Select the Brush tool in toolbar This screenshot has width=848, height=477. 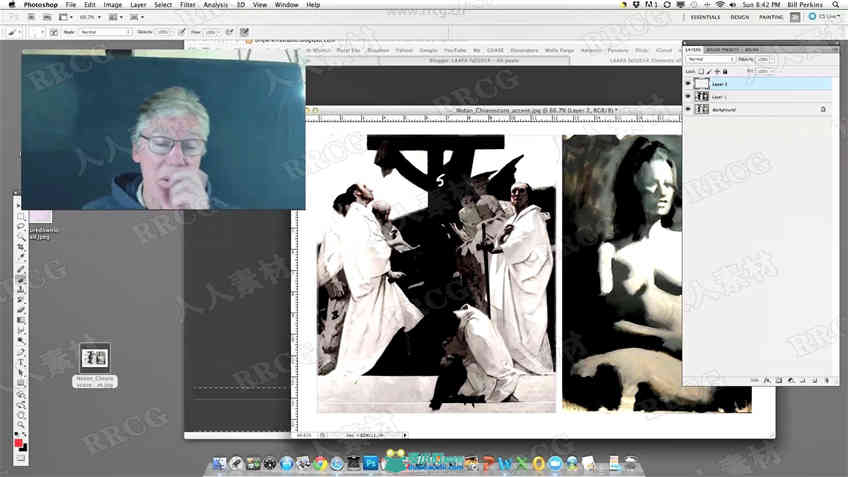coord(21,279)
